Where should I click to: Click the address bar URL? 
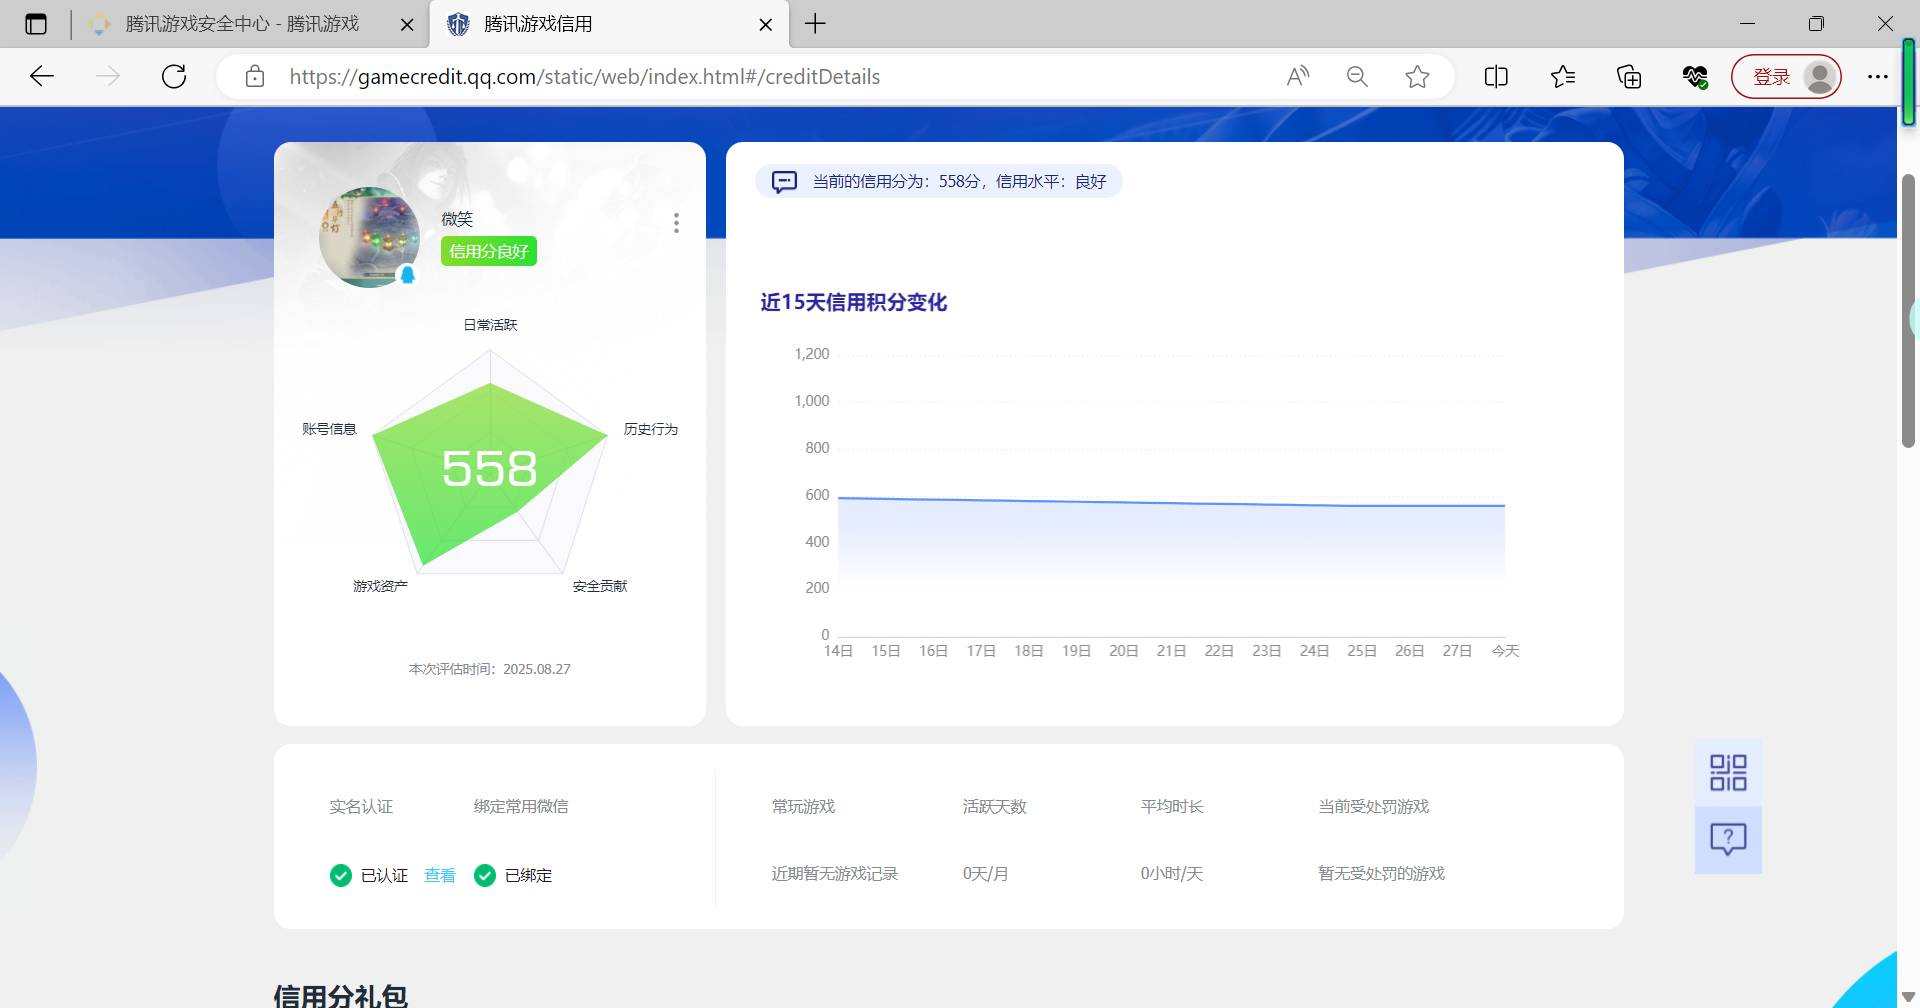585,77
